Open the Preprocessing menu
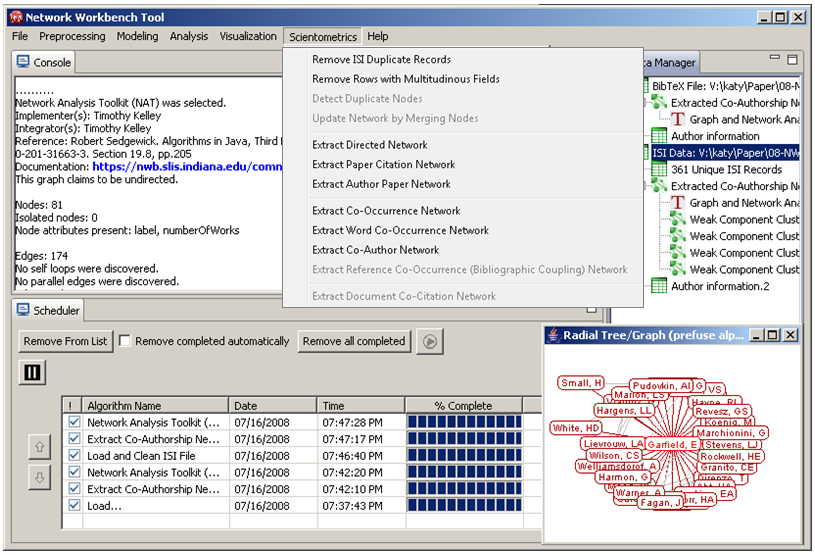815x555 pixels. tap(72, 36)
